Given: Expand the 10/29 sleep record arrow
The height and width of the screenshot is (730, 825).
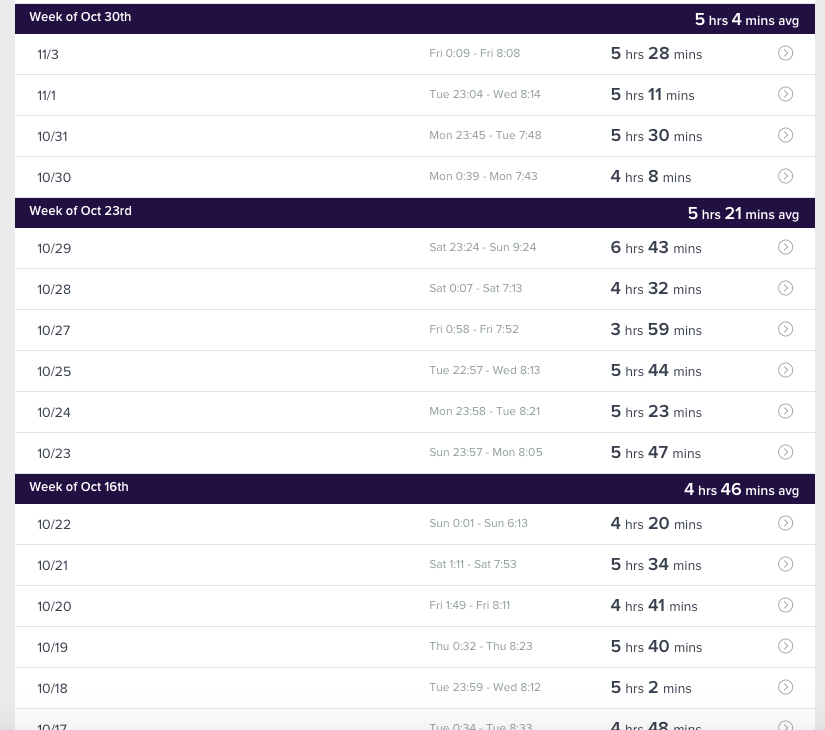Looking at the screenshot, I should 785,247.
